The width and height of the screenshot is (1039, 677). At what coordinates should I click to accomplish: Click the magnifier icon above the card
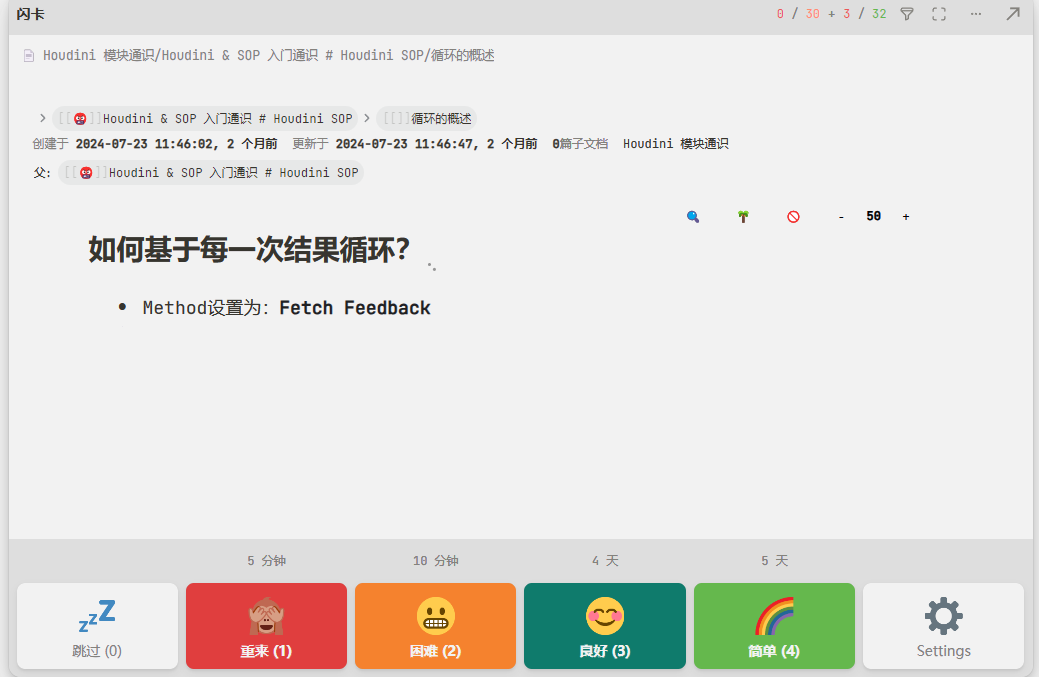[x=693, y=216]
